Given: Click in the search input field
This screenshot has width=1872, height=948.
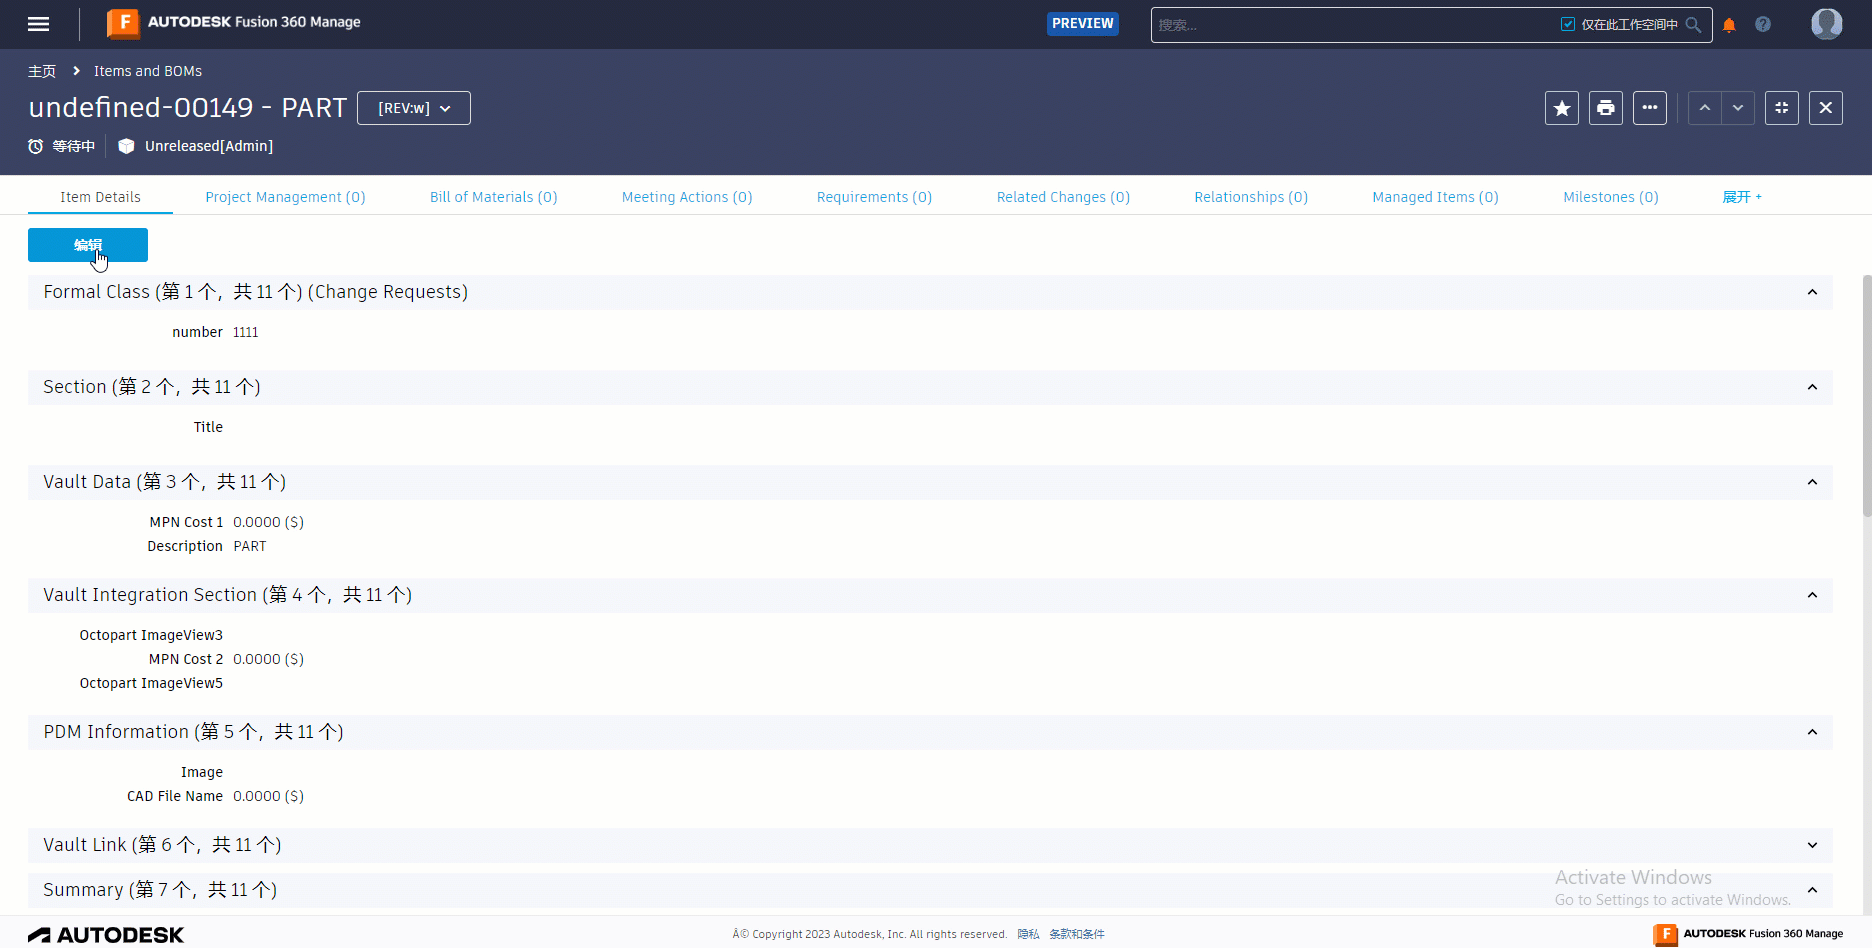Looking at the screenshot, I should (1355, 25).
